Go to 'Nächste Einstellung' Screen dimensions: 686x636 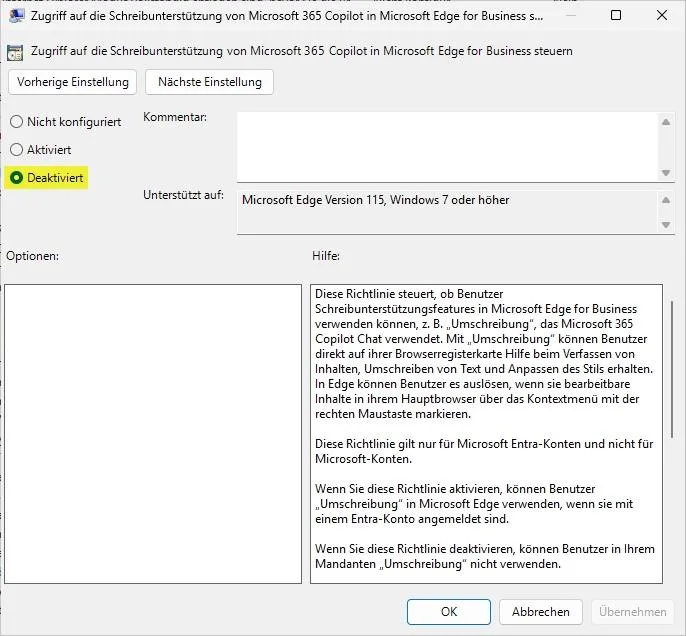tap(209, 82)
